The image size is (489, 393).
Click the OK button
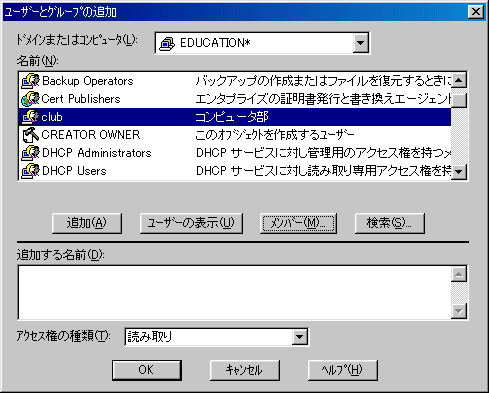(x=147, y=370)
